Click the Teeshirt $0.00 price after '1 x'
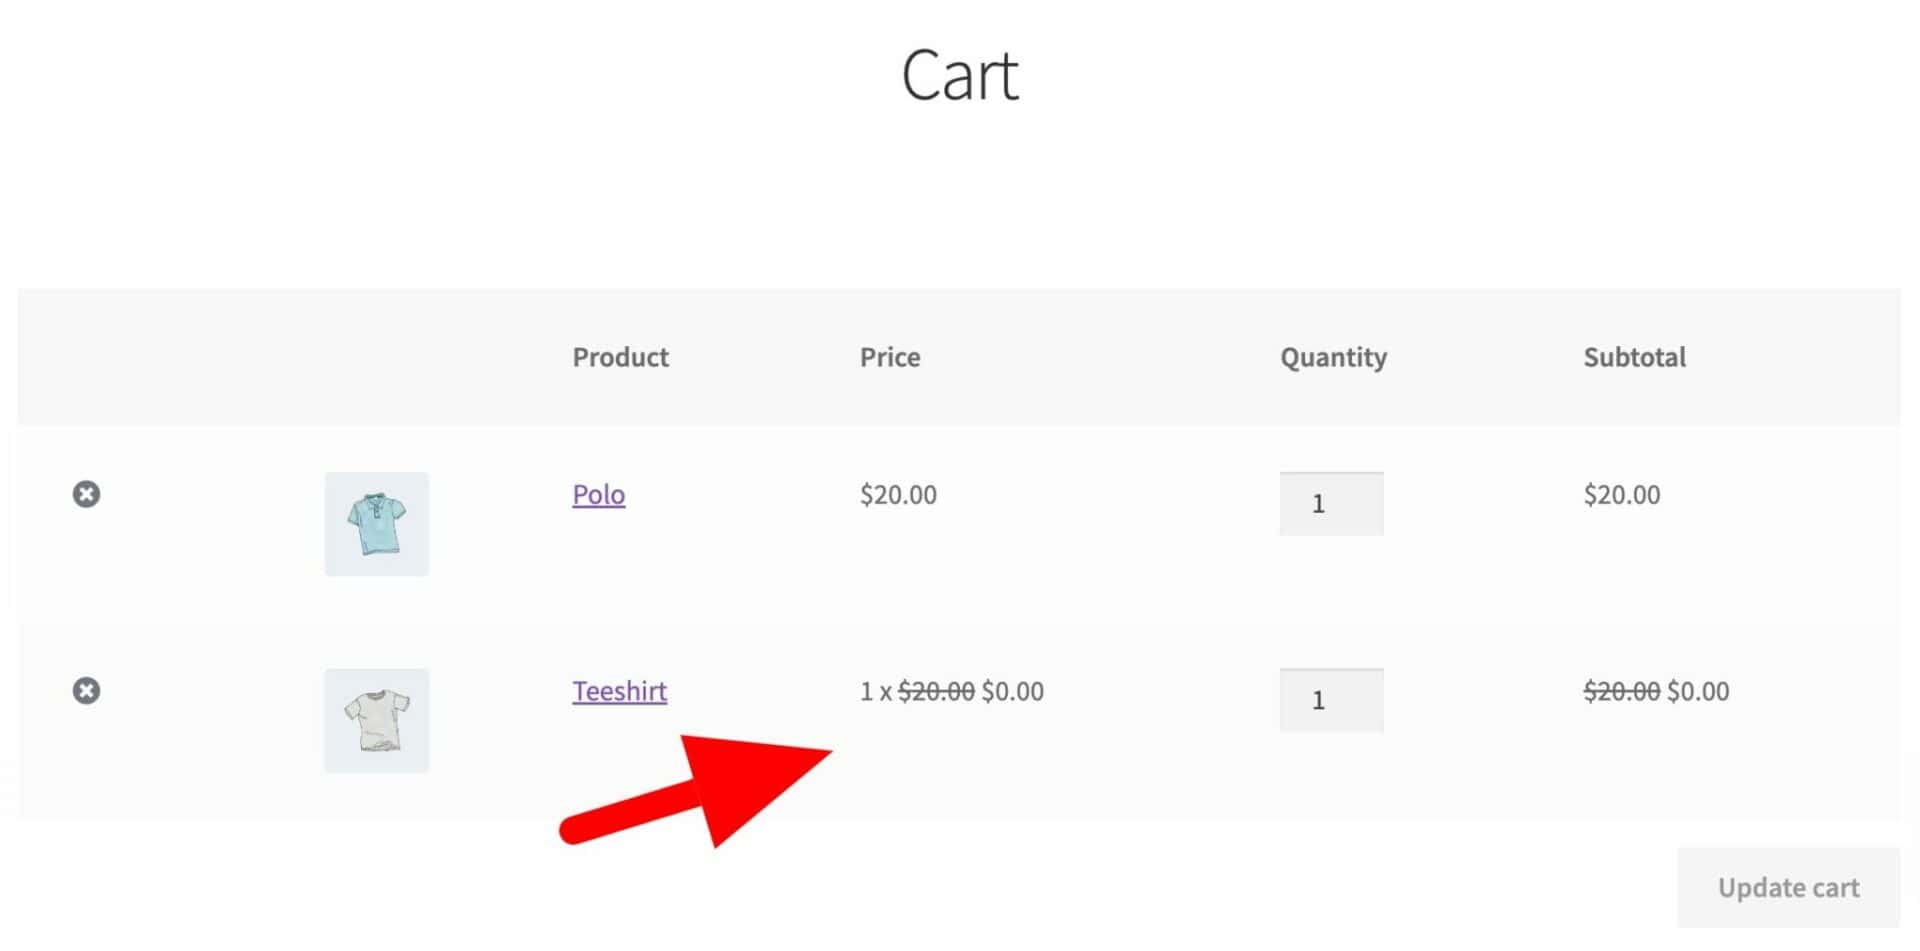This screenshot has height=951, width=1920. [x=1013, y=691]
